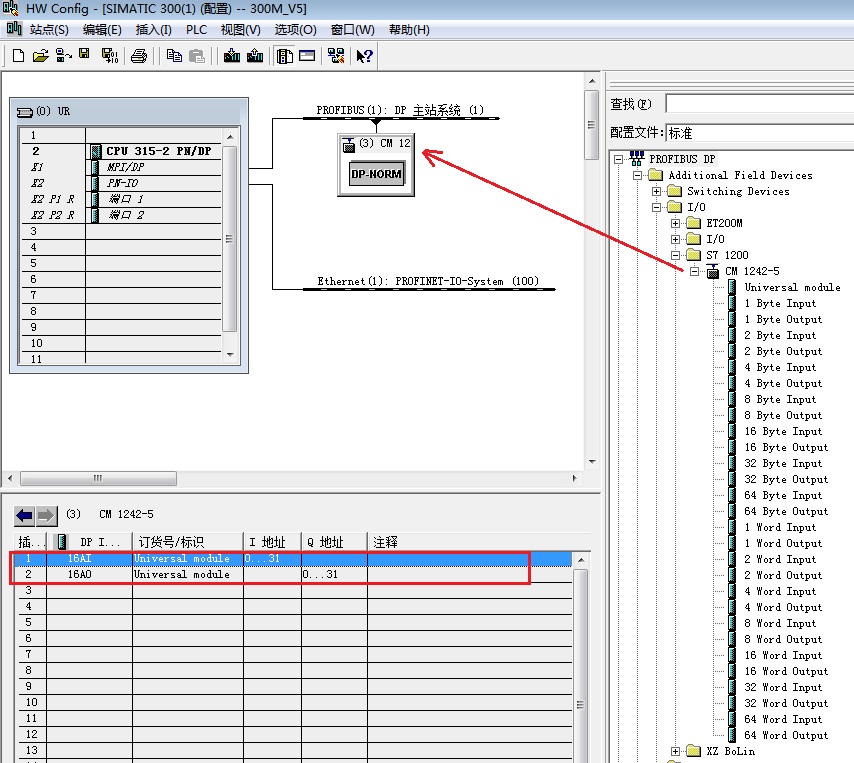
Task: Click the I 地址 column header
Action: pyautogui.click(x=272, y=542)
